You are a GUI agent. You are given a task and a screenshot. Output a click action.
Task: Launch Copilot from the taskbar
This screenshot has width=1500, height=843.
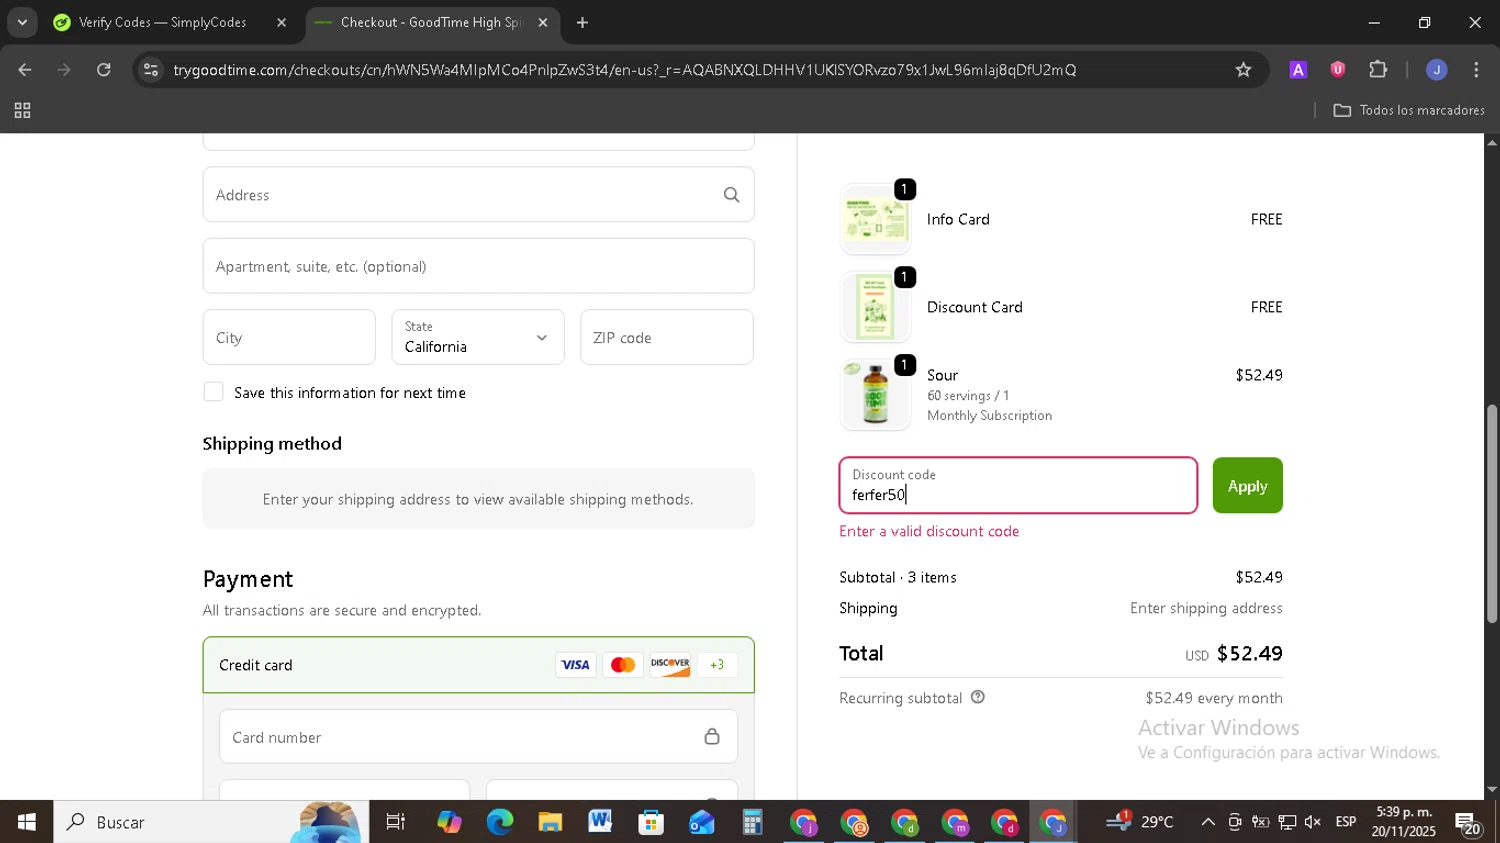point(449,822)
